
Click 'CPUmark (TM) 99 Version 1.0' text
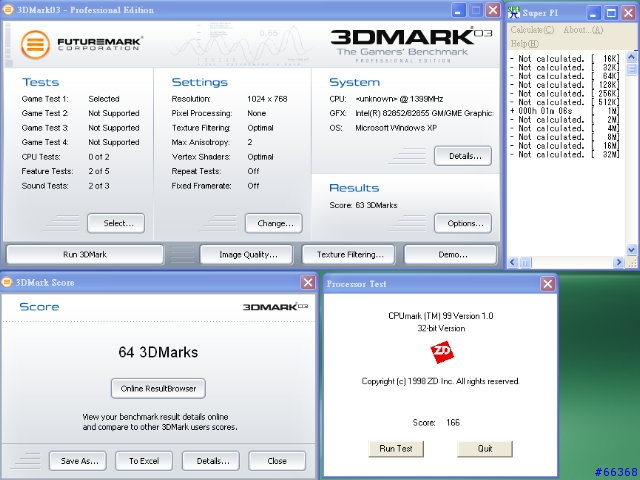pyautogui.click(x=441, y=316)
